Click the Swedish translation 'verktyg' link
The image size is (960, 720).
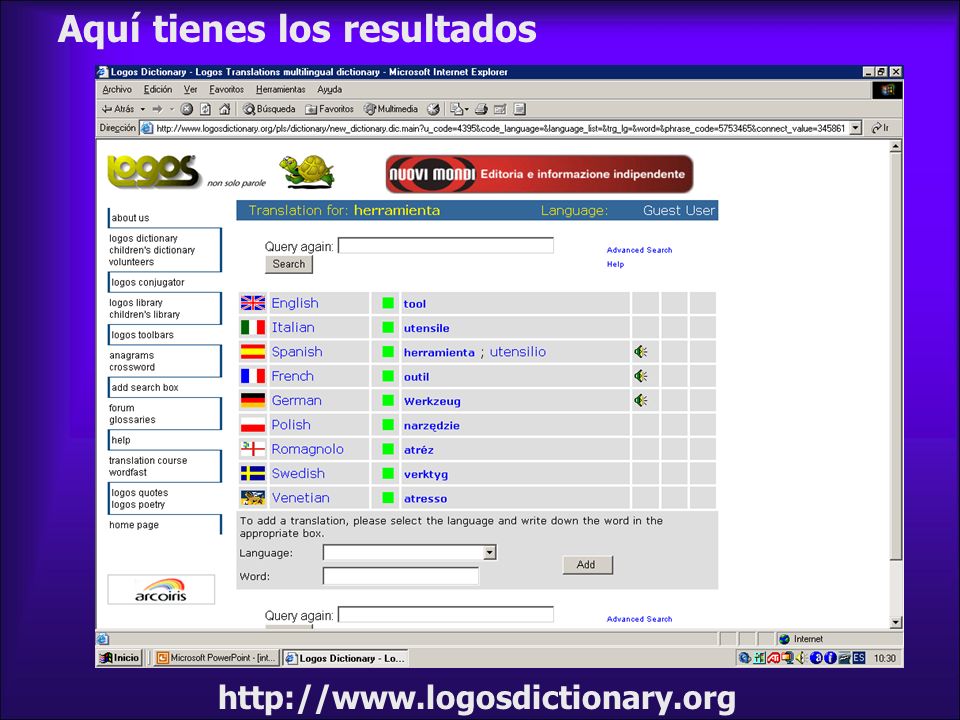pos(426,474)
